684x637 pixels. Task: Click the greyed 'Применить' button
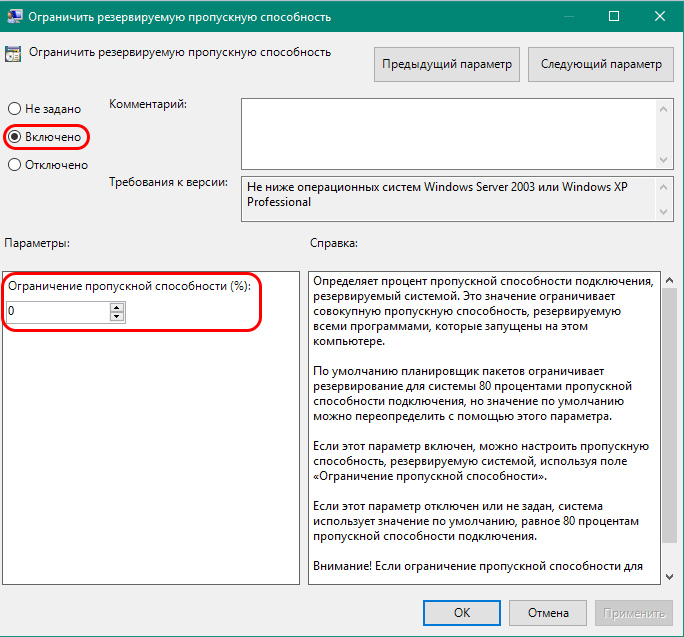pyautogui.click(x=634, y=613)
